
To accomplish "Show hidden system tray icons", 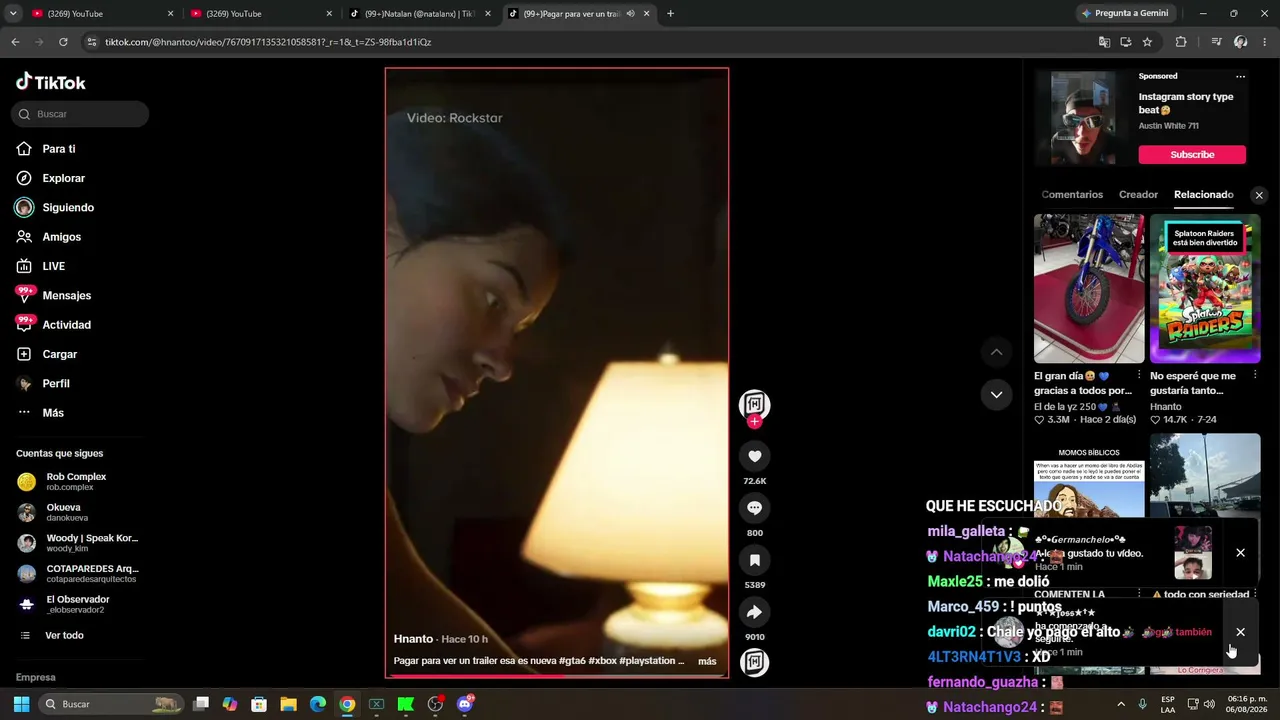I will pyautogui.click(x=1120, y=704).
